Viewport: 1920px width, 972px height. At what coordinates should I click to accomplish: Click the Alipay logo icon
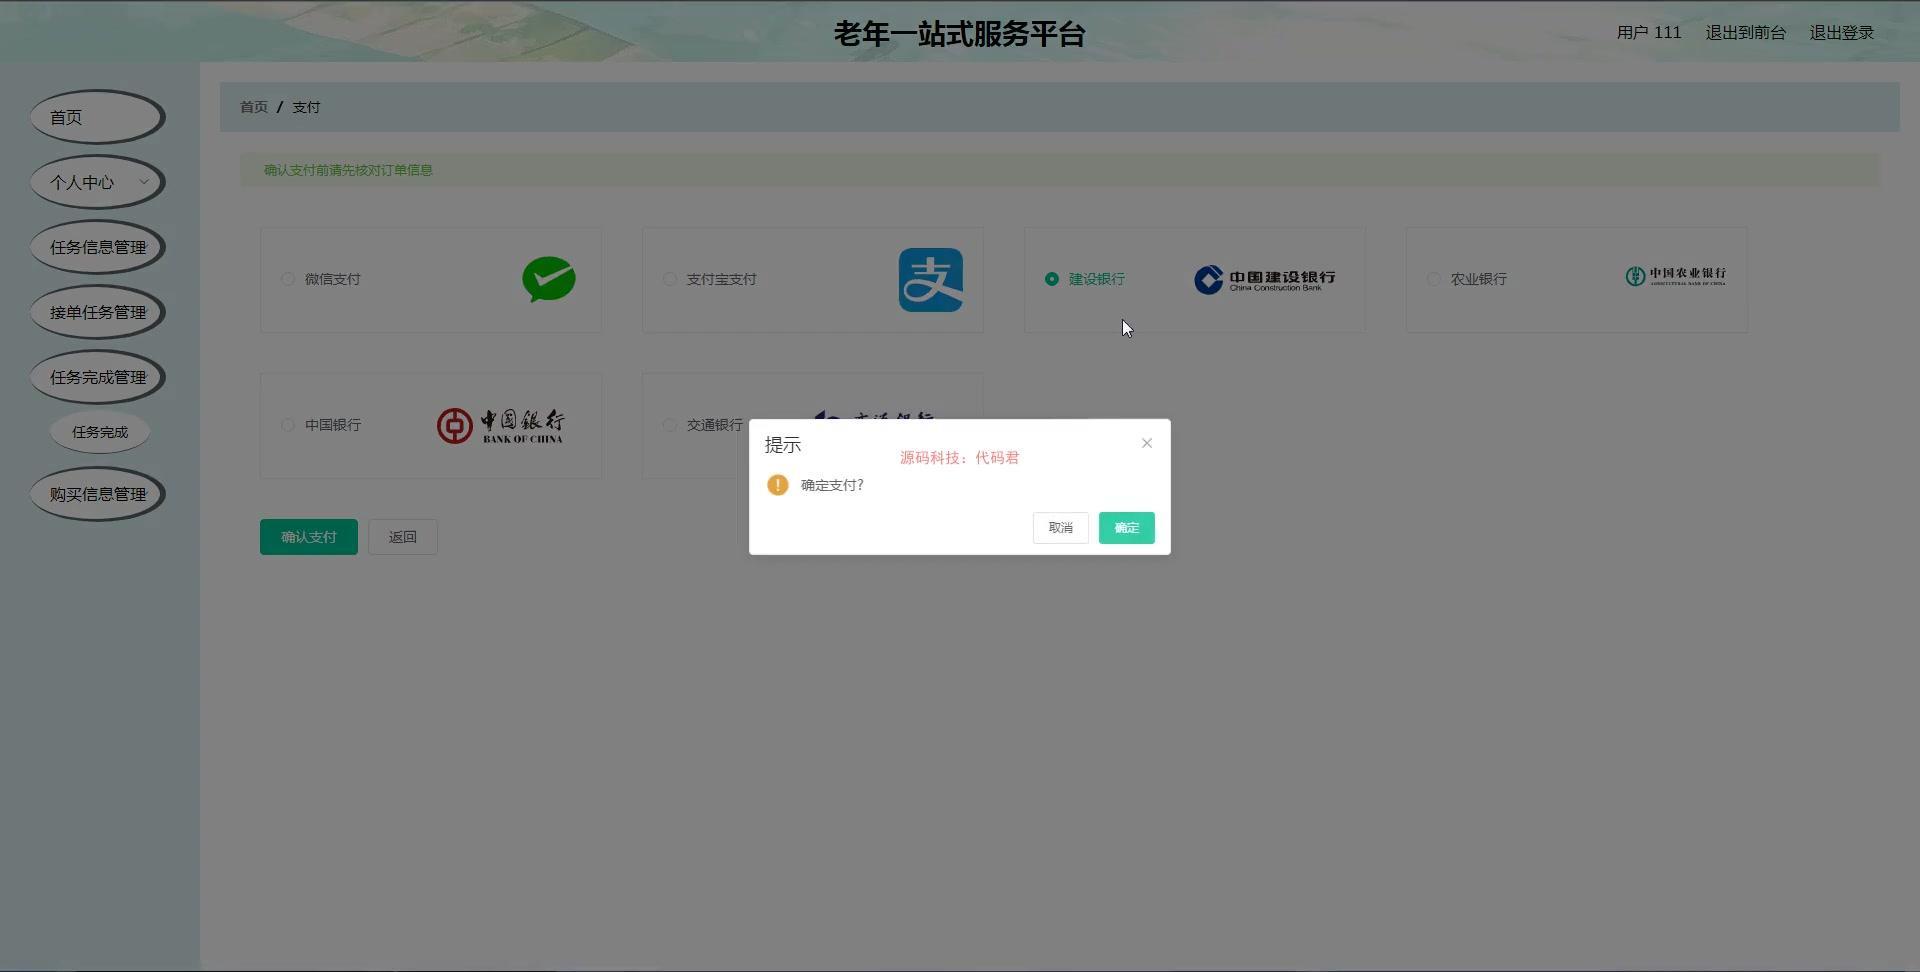coord(930,280)
